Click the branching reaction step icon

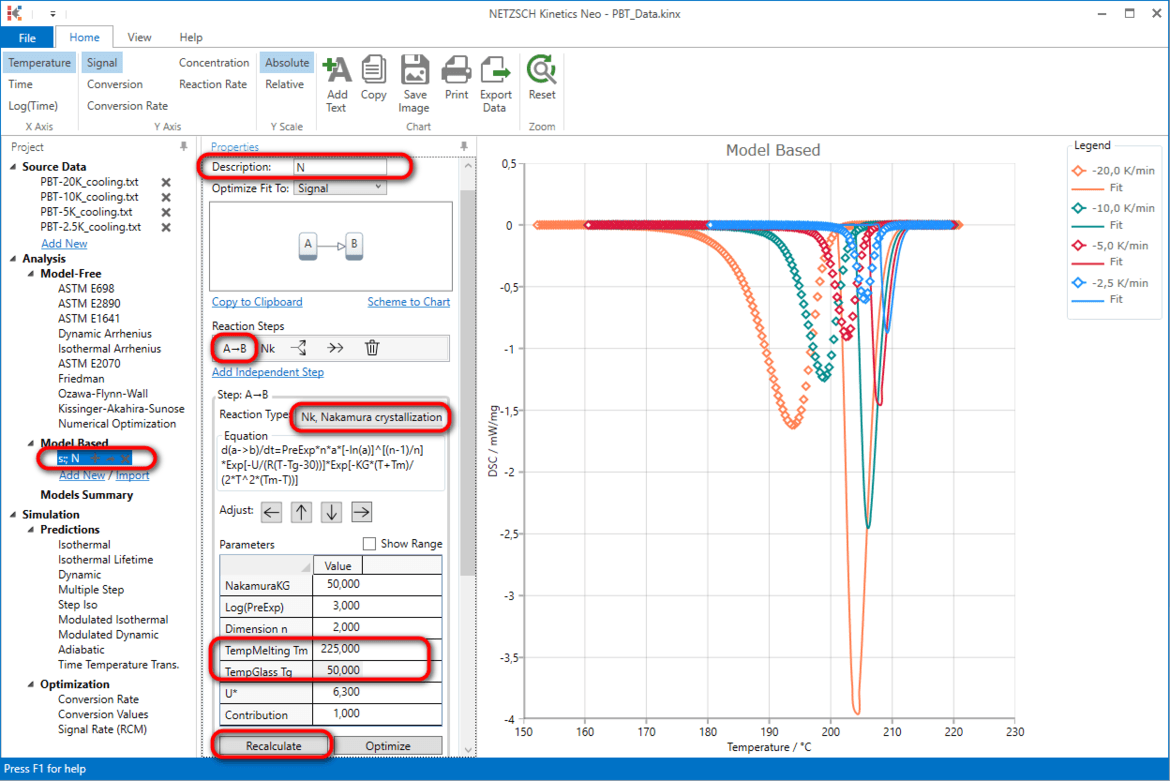tap(298, 348)
